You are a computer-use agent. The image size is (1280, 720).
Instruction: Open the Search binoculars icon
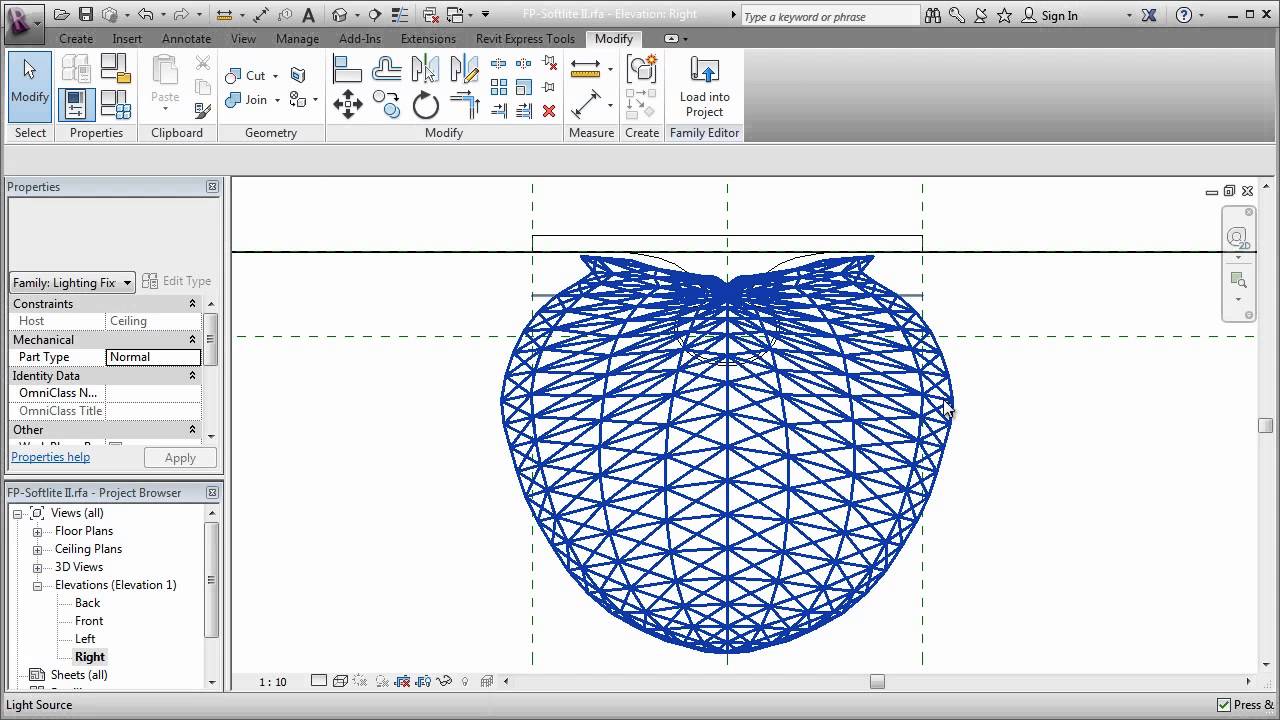[933, 15]
